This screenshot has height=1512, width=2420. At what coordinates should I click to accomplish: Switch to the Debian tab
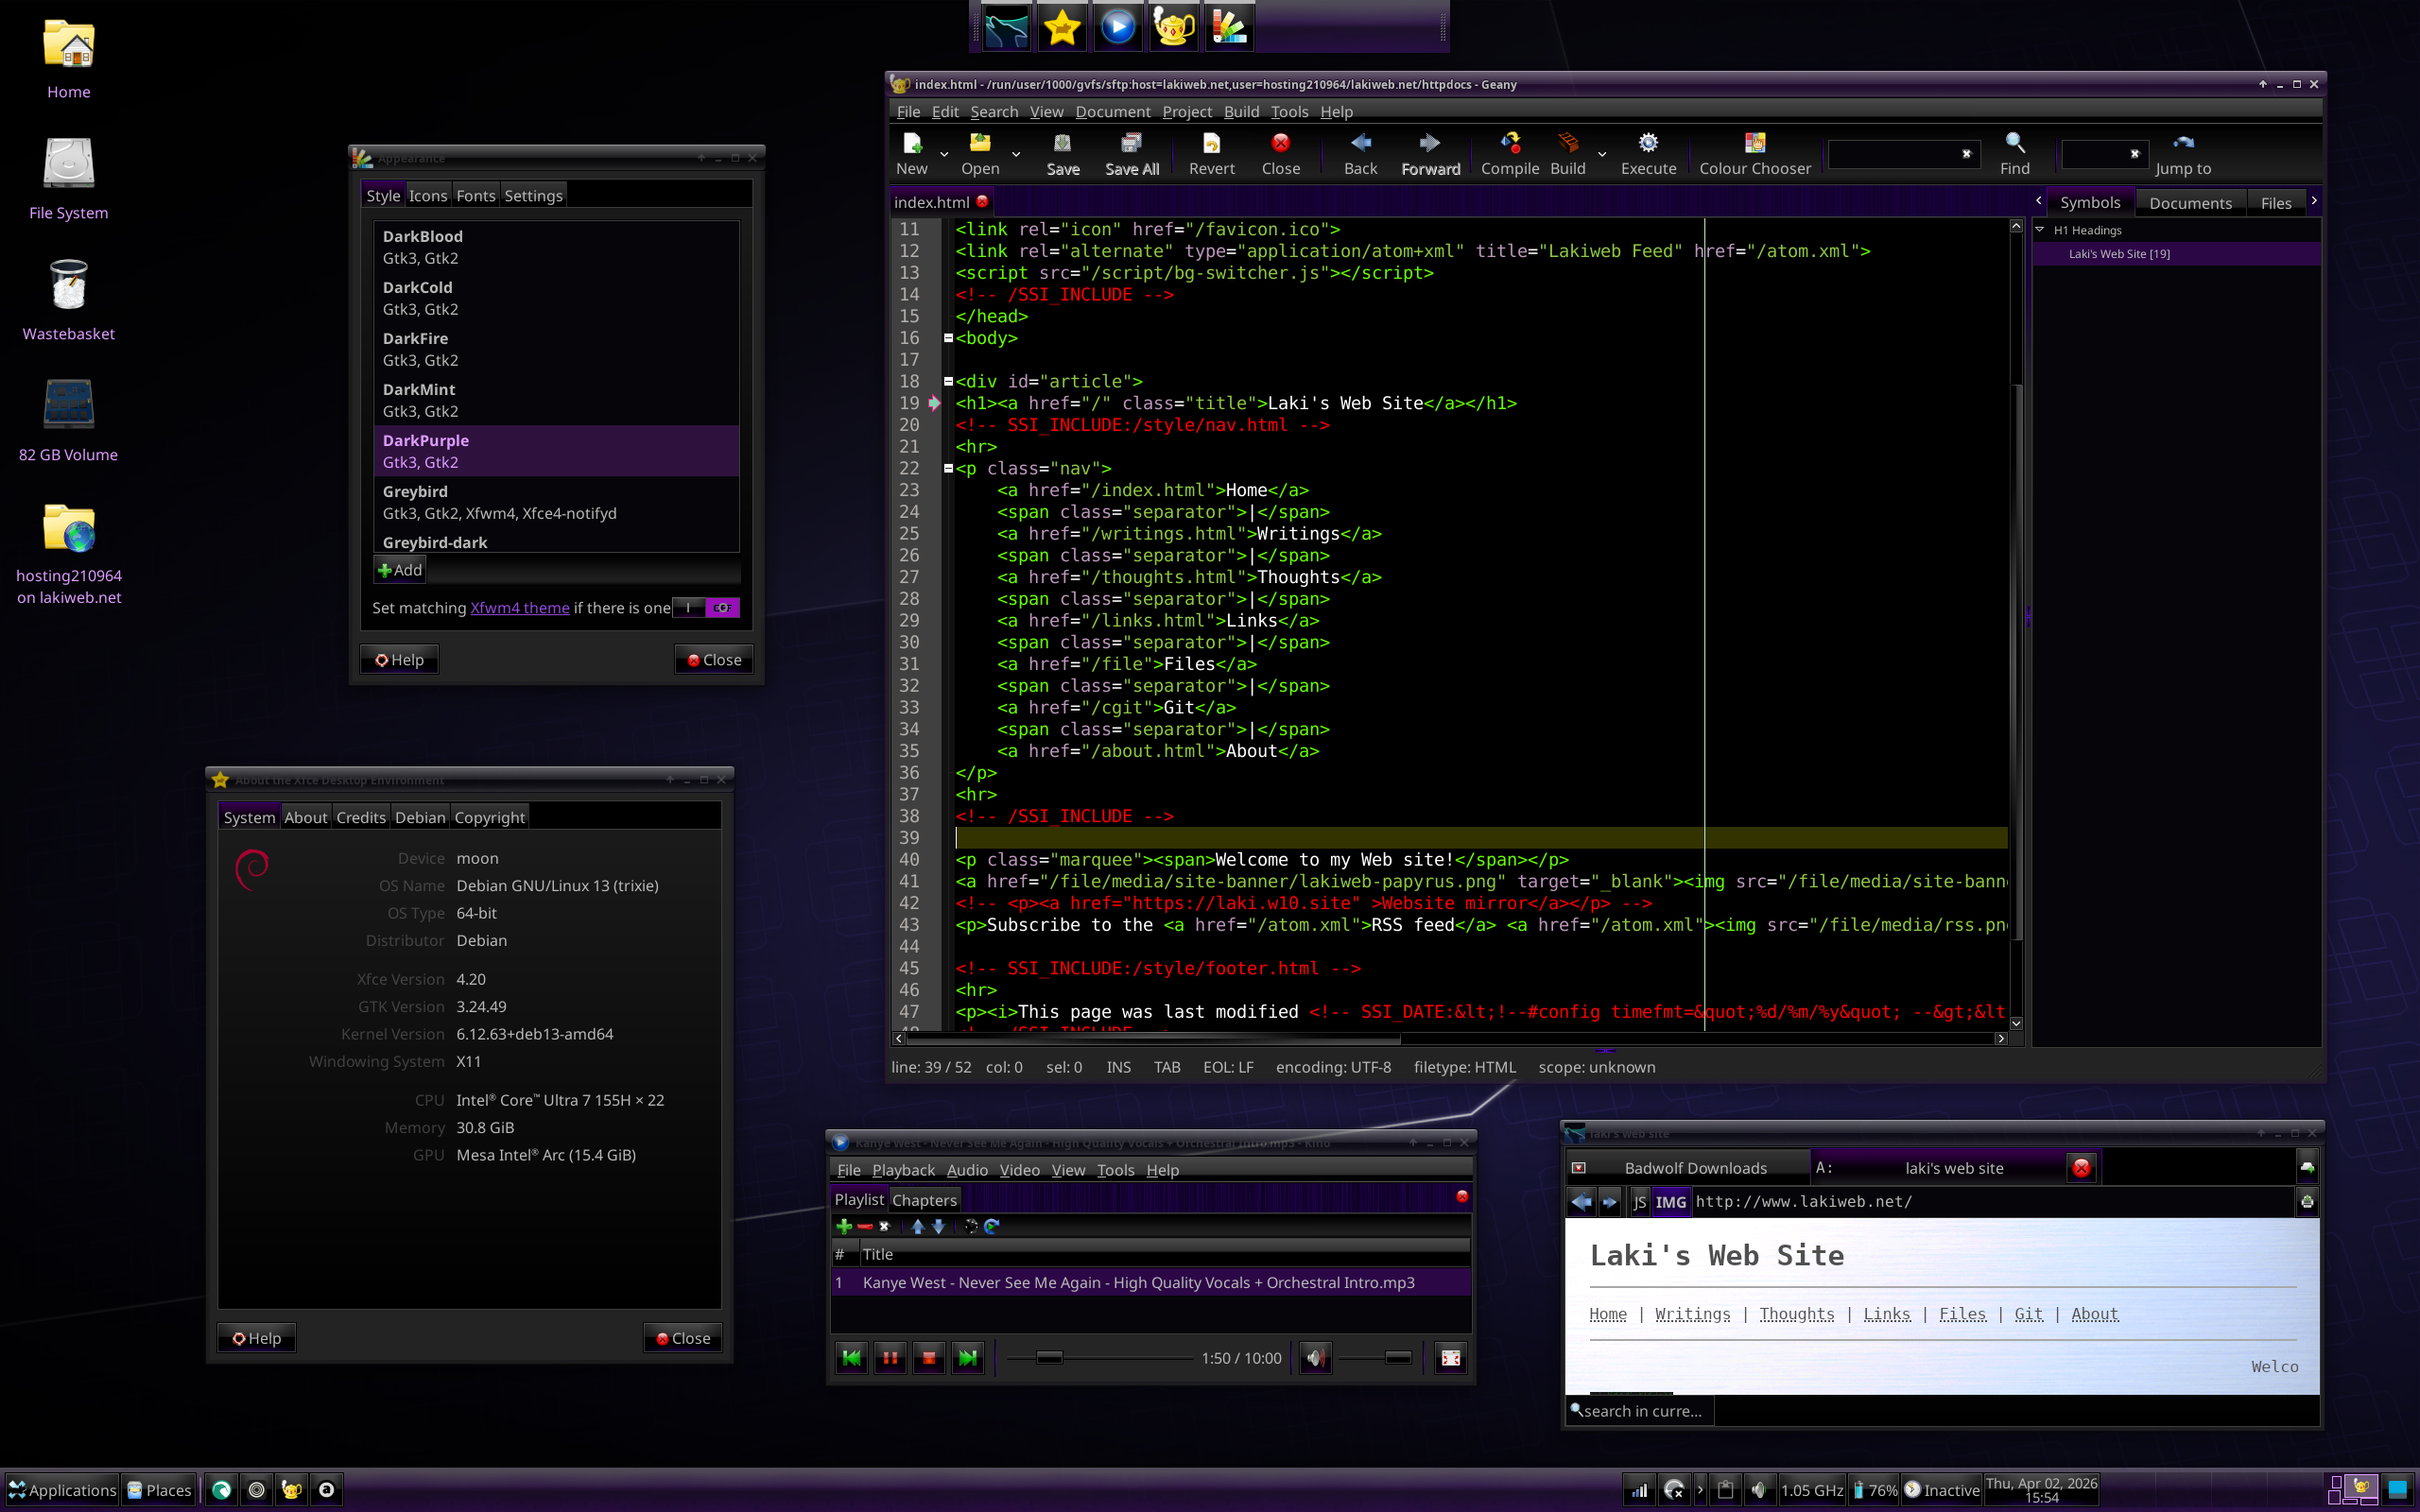[x=419, y=817]
